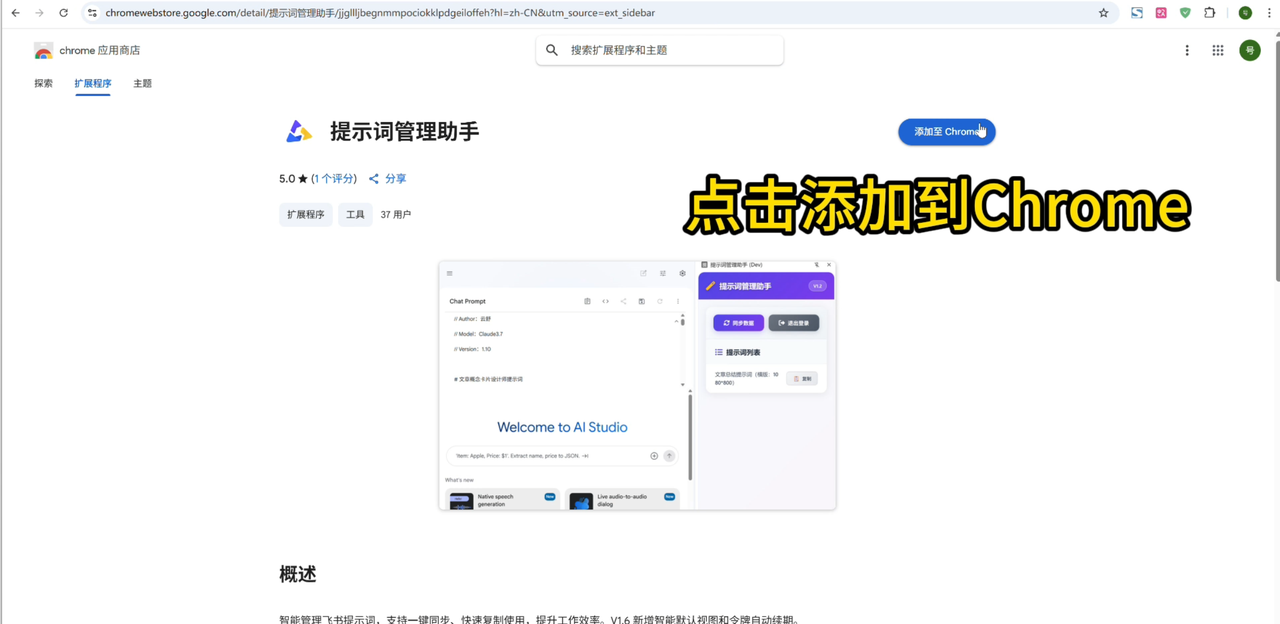Click the 37 用户 user count text
This screenshot has height=624, width=1280.
point(396,215)
